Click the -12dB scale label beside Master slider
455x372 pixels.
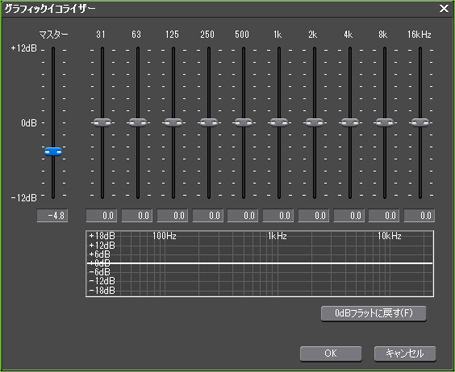(x=24, y=198)
